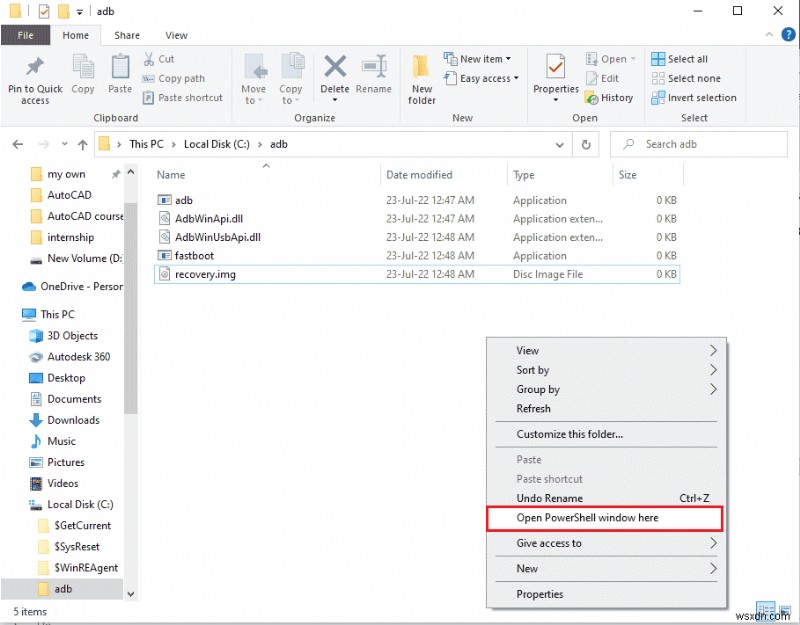800x625 pixels.
Task: Select Open PowerShell window here
Action: click(605, 518)
